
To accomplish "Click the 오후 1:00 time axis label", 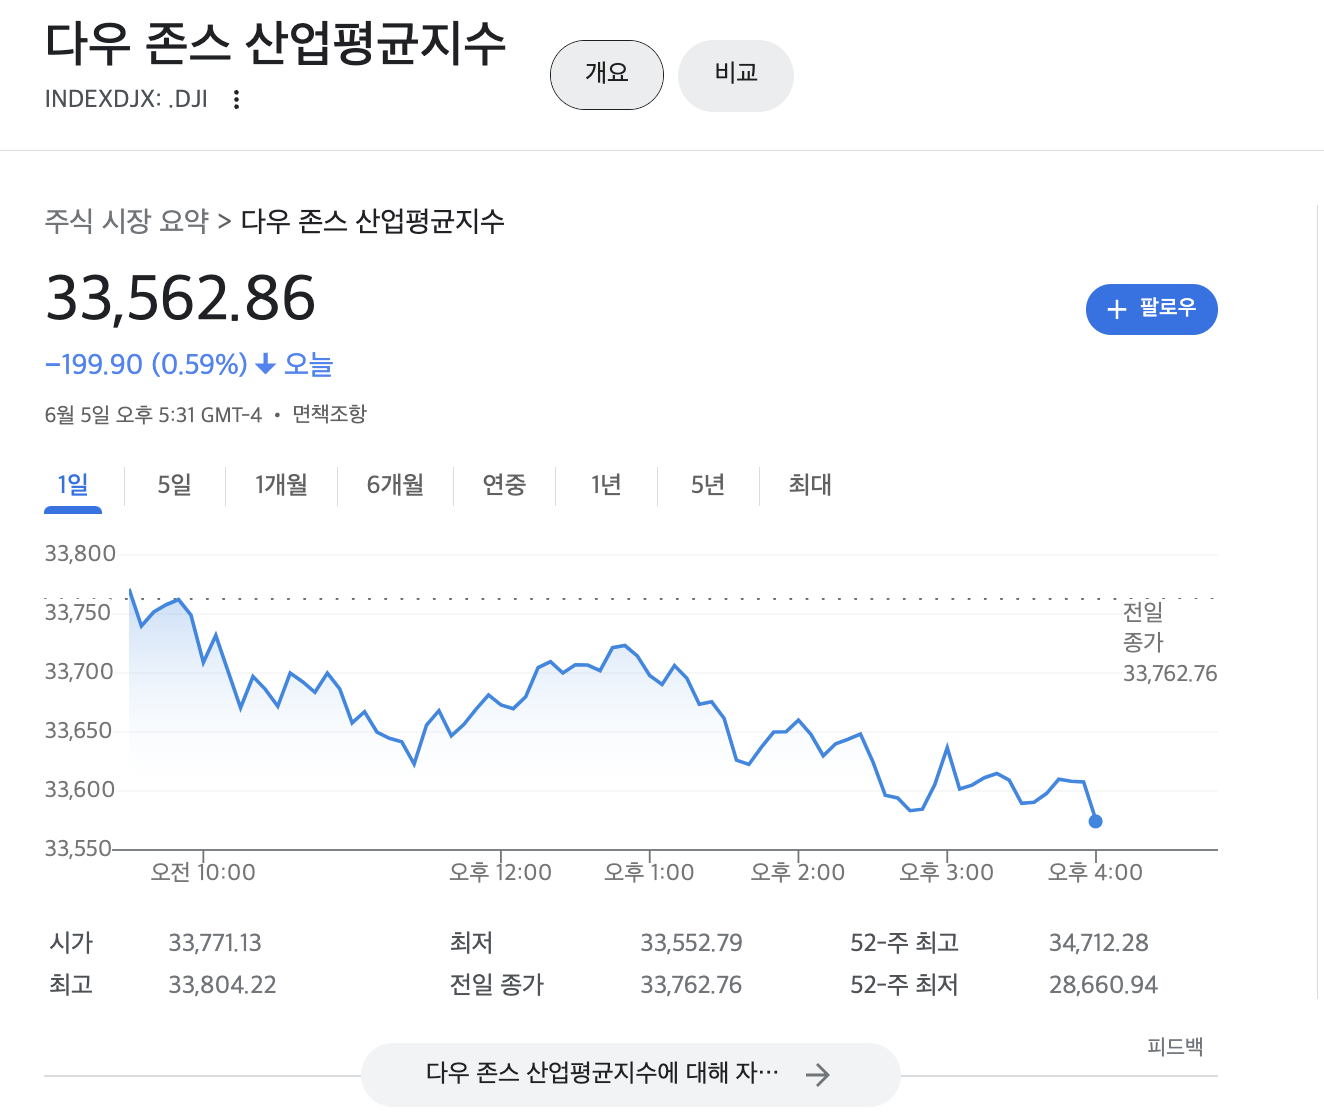I will tap(649, 872).
